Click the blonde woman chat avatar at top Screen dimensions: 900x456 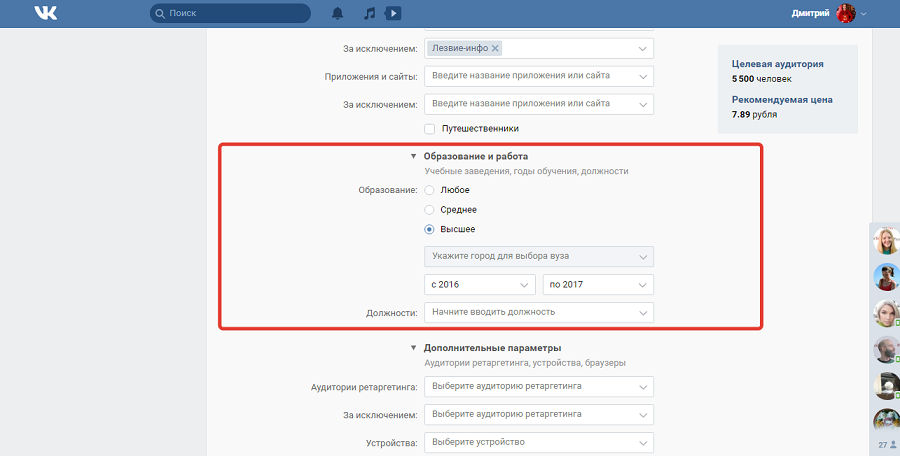(x=886, y=241)
